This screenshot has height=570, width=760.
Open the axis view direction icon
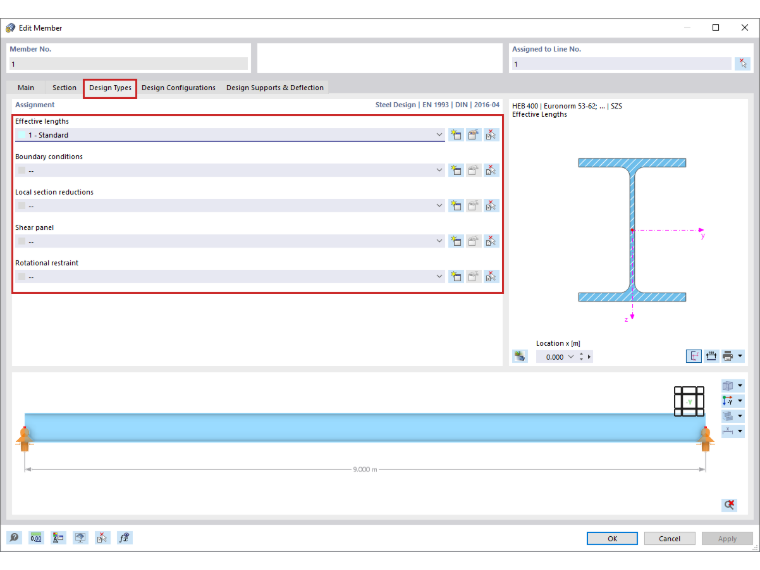(728, 401)
